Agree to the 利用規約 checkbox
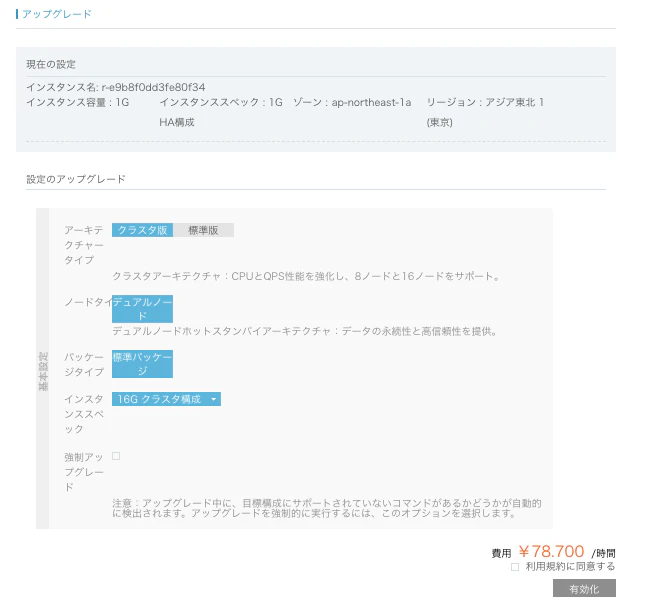The image size is (656, 611). (x=515, y=567)
